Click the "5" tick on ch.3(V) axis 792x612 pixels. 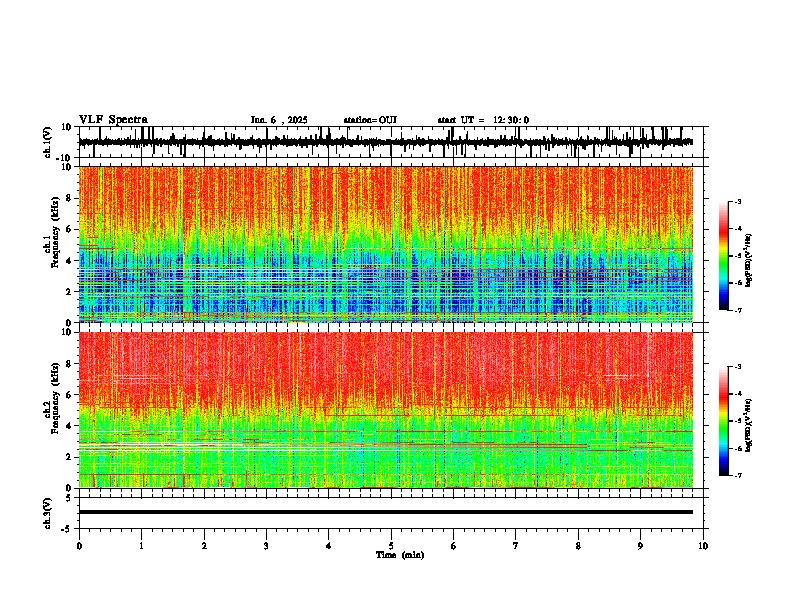pos(70,497)
